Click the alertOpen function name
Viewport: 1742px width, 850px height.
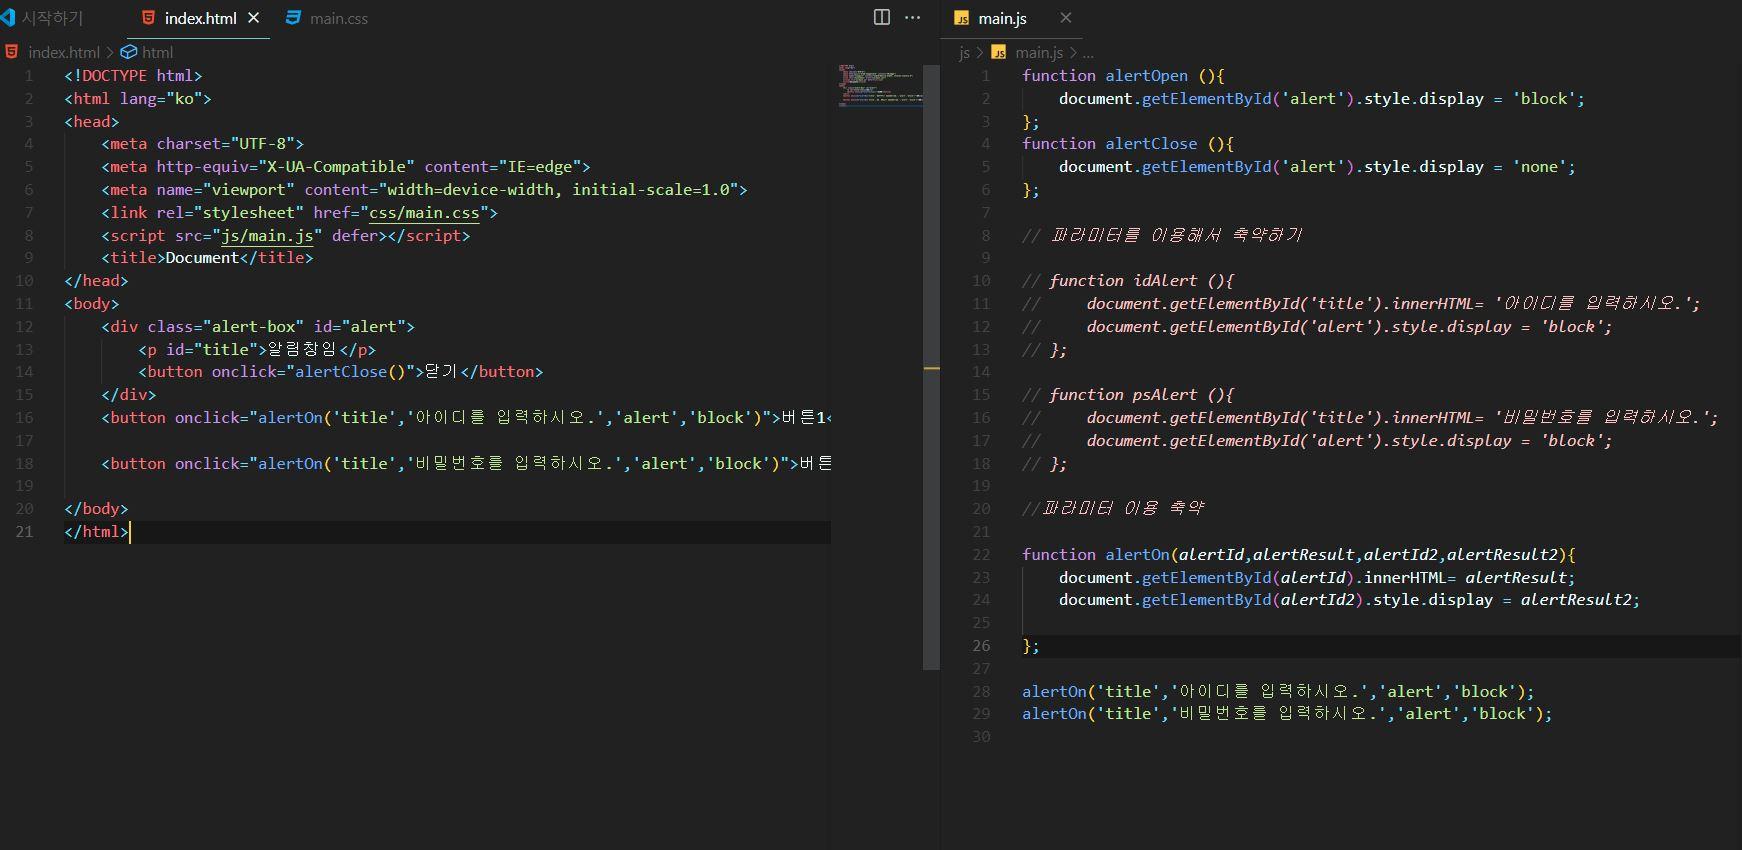[1146, 75]
